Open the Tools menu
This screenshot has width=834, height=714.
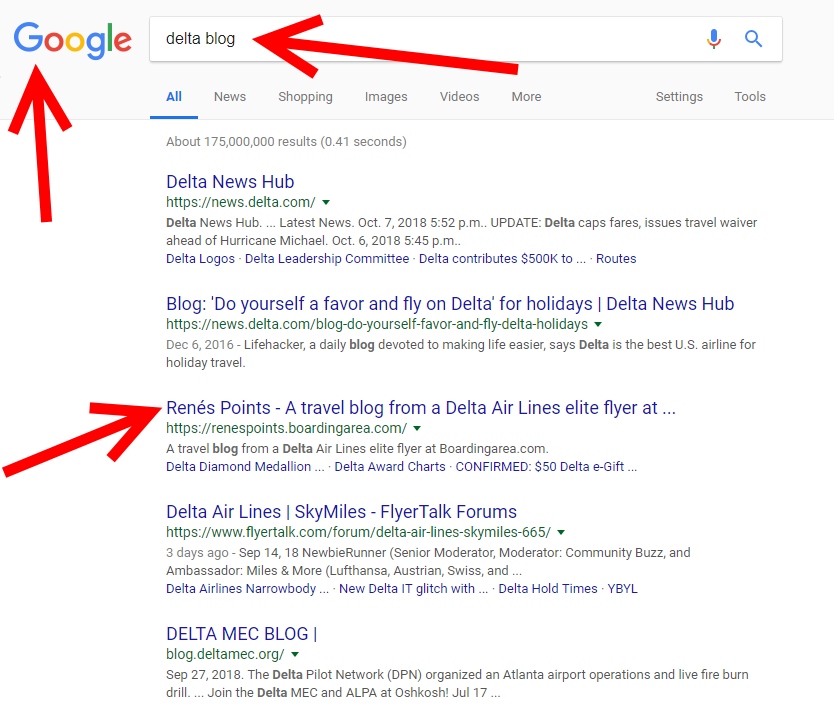[750, 96]
